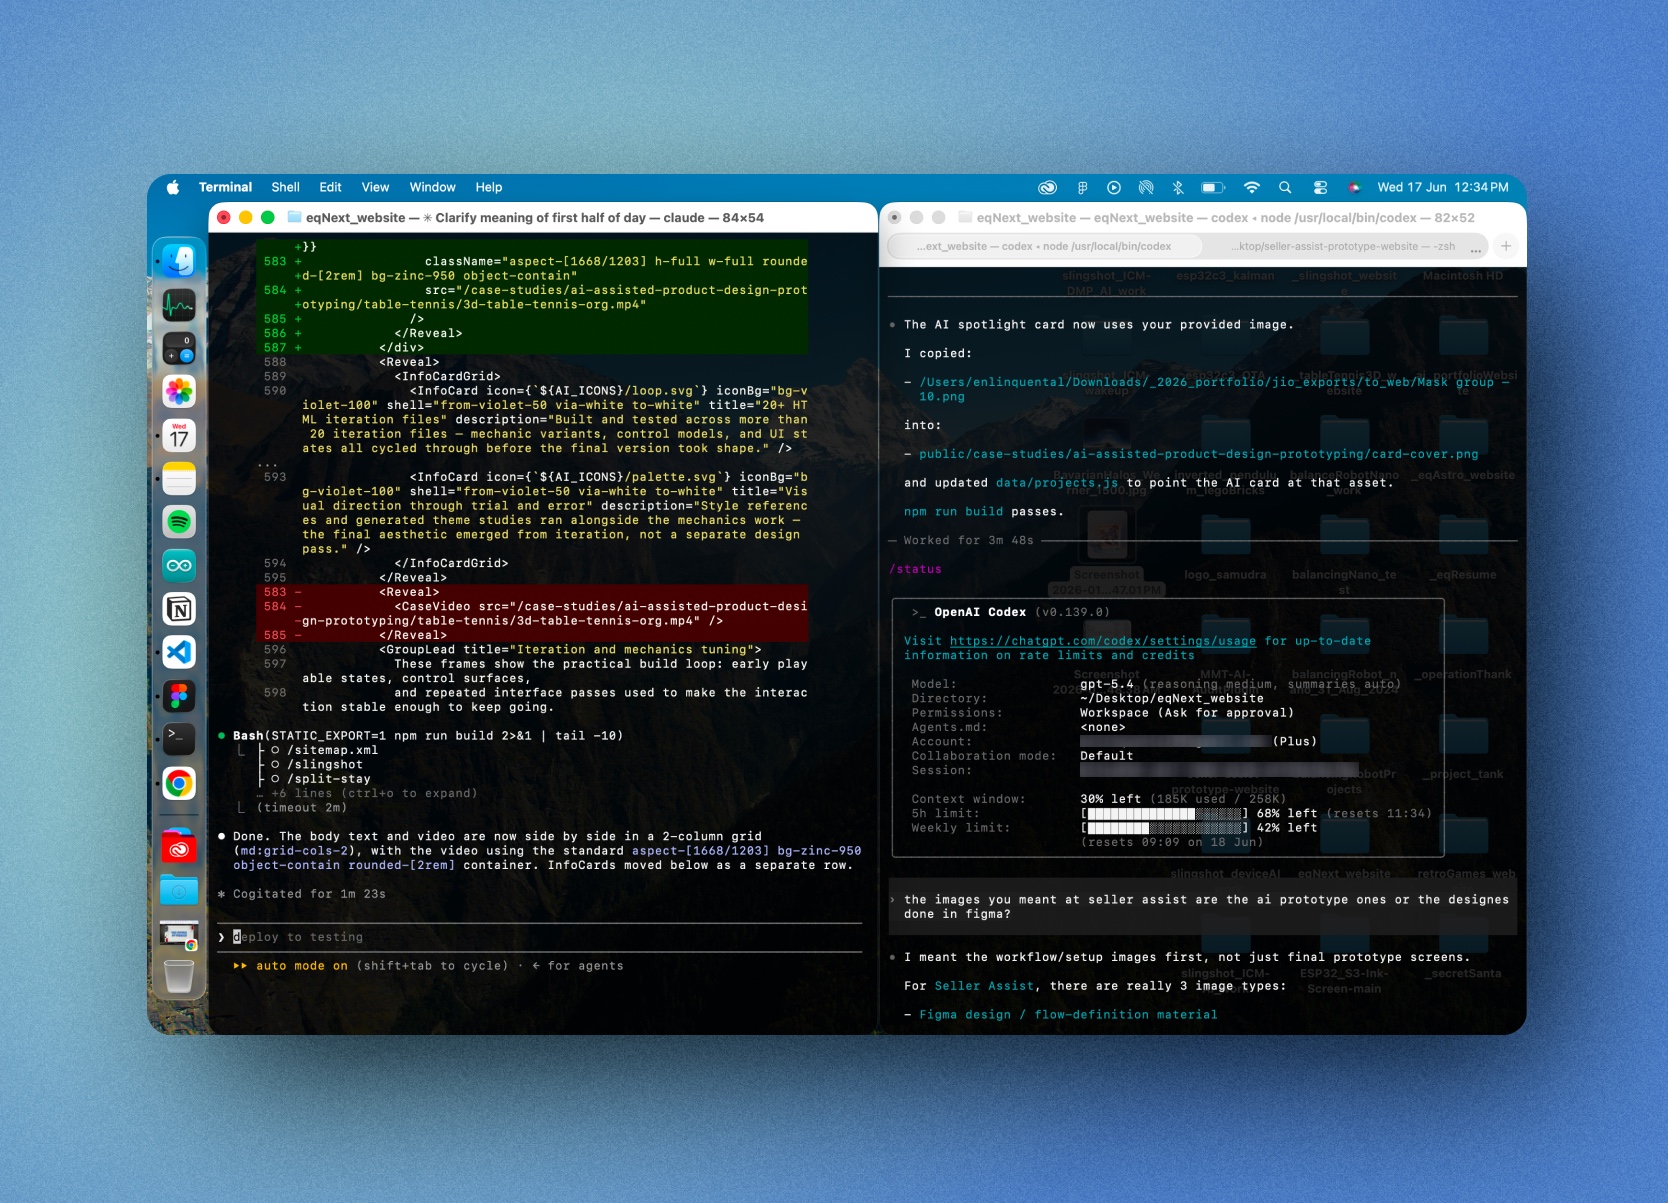Click the Bluetooth icon in the menu bar

coord(1178,187)
